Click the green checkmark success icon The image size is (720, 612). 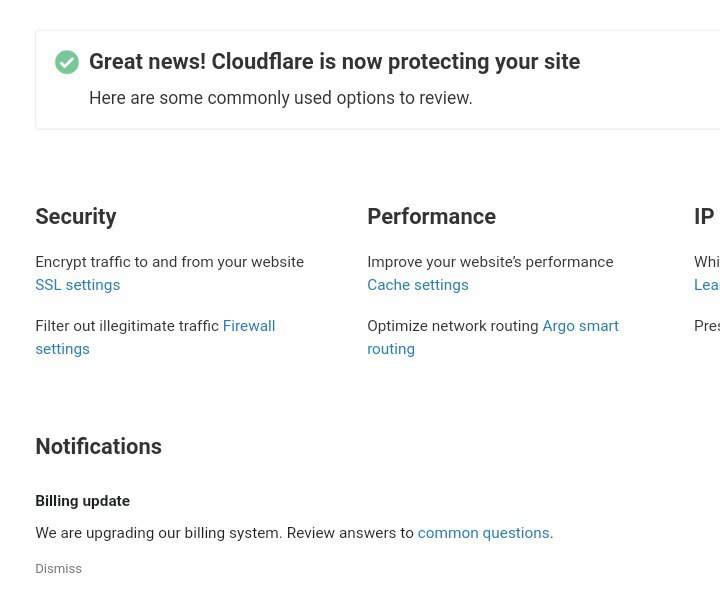click(67, 62)
